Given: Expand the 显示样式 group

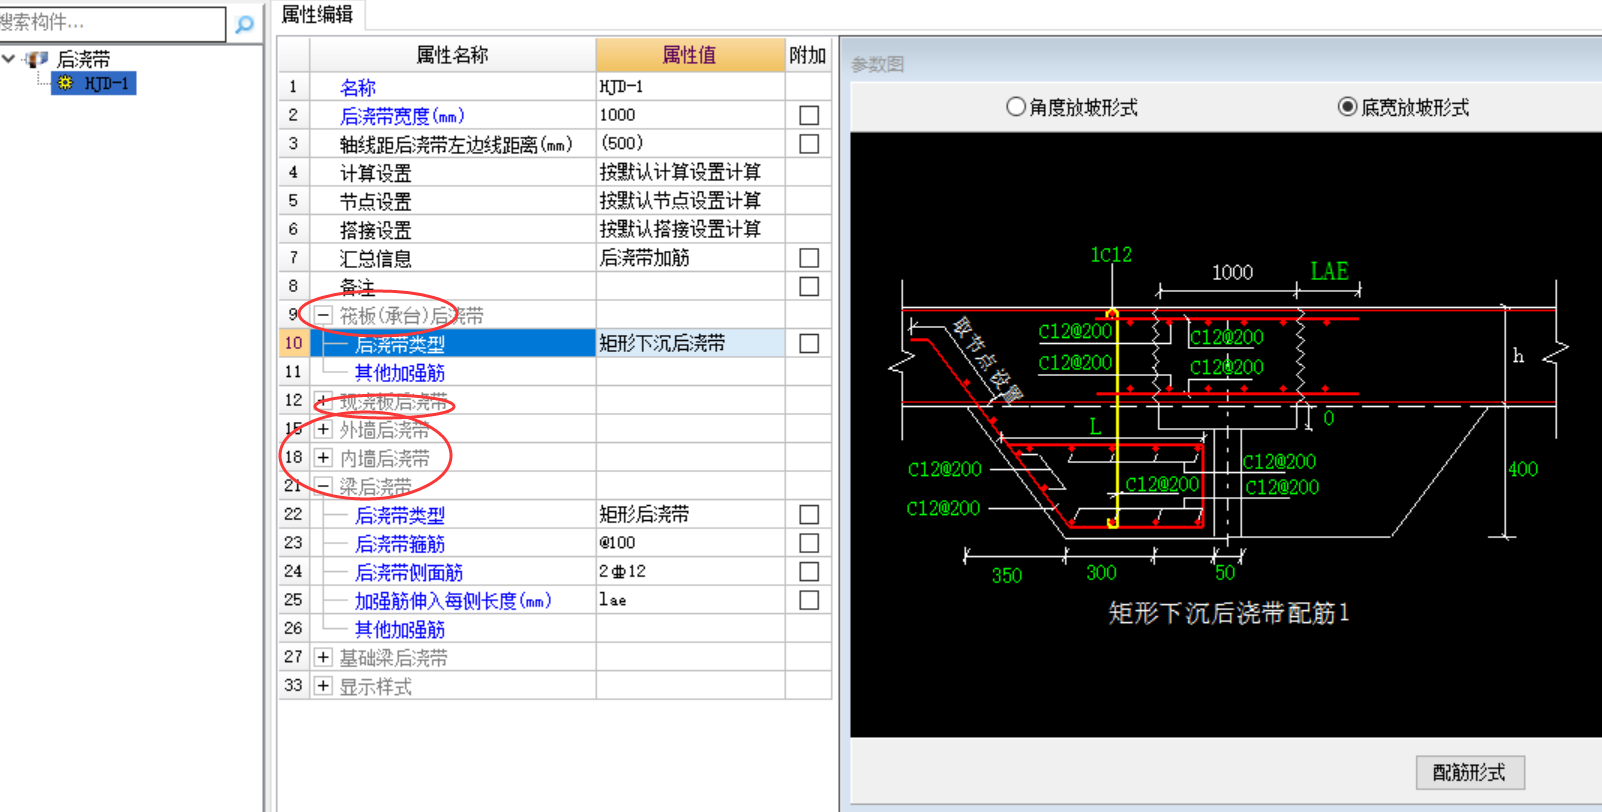Looking at the screenshot, I should pos(323,686).
